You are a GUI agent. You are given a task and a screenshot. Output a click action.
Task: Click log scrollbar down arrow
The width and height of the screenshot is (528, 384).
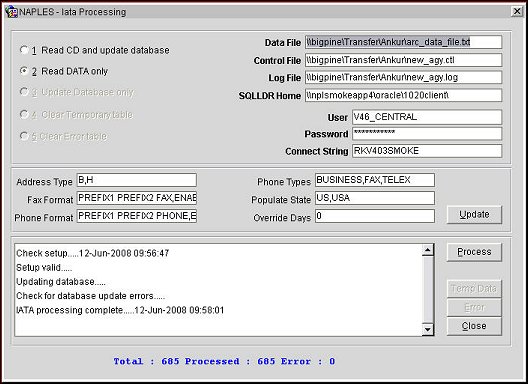[428, 329]
